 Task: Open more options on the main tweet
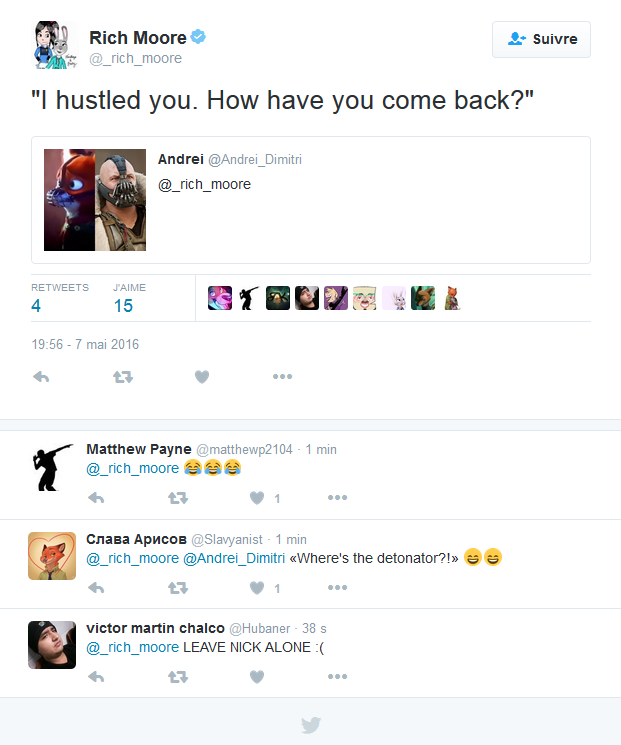pyautogui.click(x=282, y=376)
